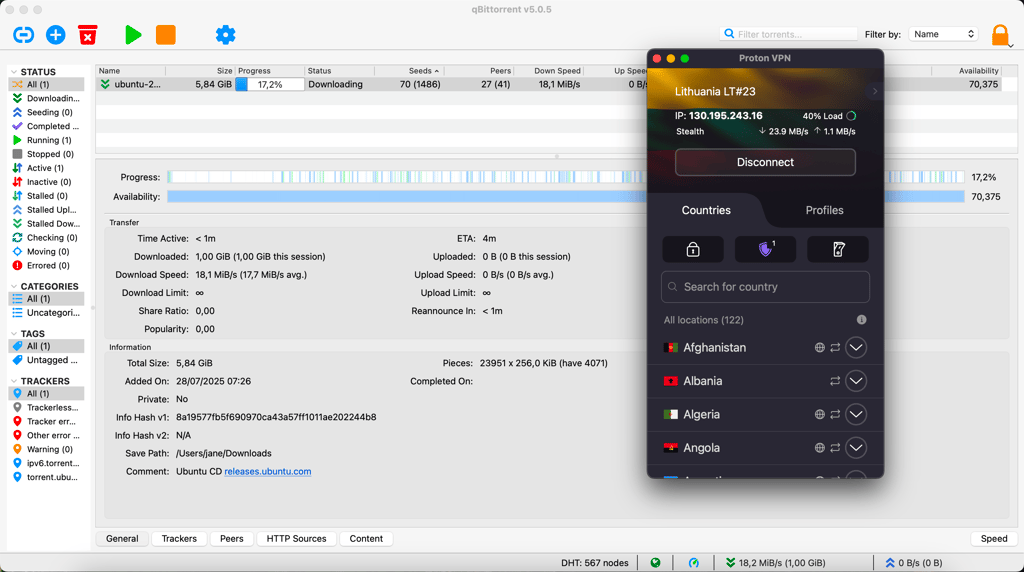The width and height of the screenshot is (1024, 572).
Task: Click the torrent 17,2% progress bar cell
Action: pos(270,84)
